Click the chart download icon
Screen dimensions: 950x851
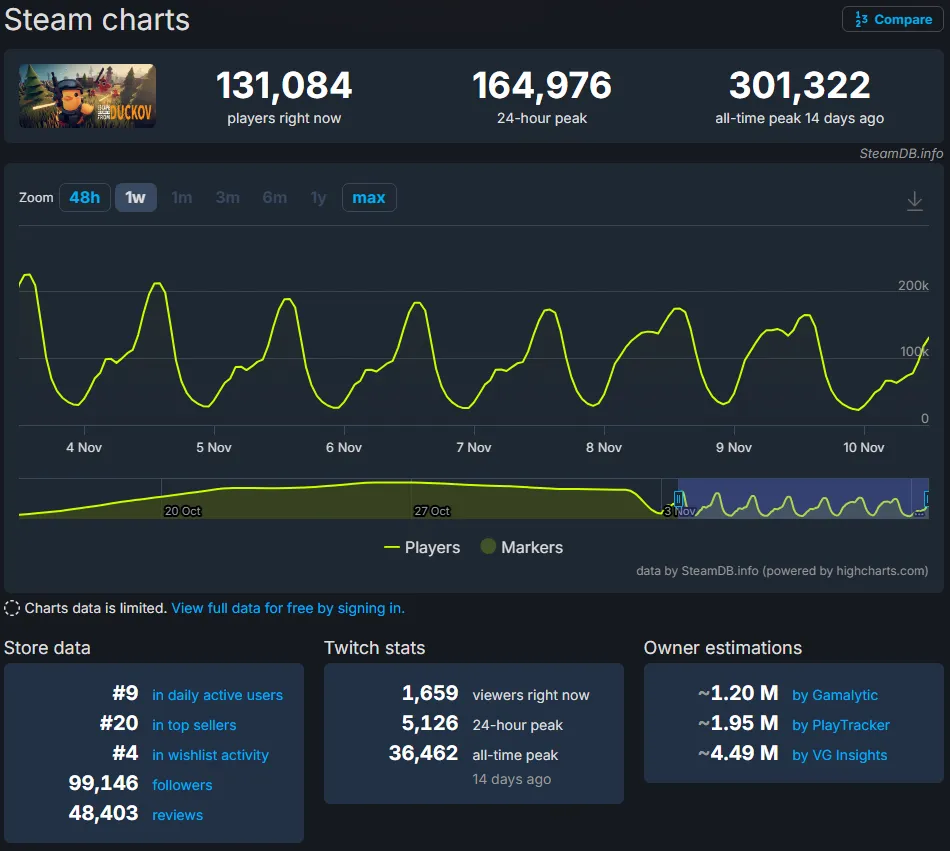pyautogui.click(x=914, y=201)
